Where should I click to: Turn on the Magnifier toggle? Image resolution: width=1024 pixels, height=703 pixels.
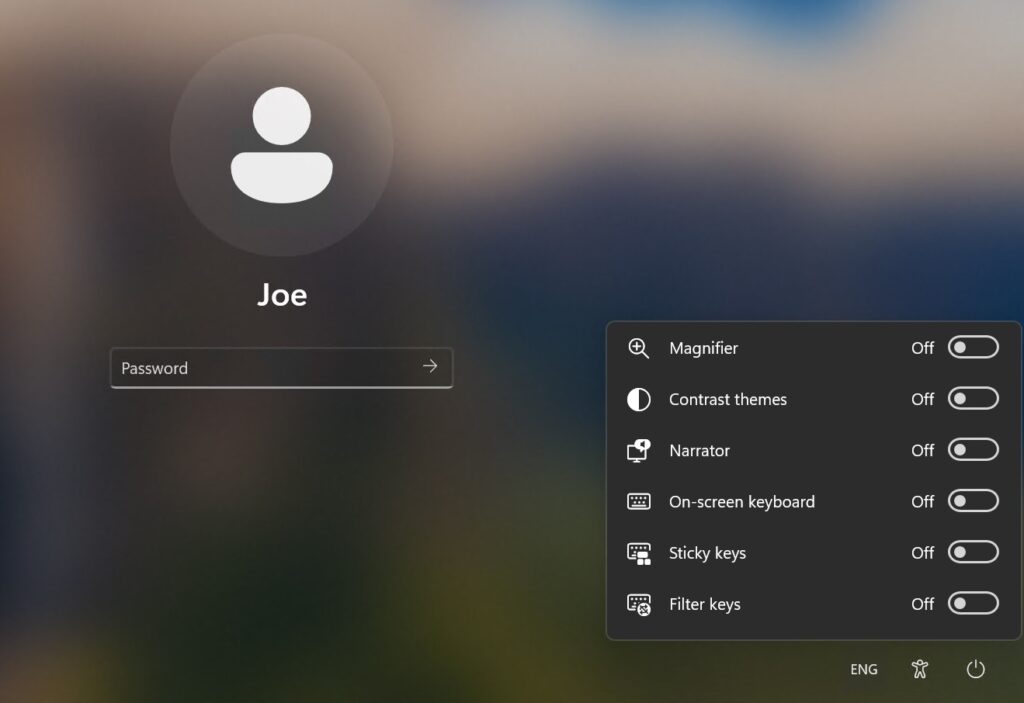click(x=972, y=348)
